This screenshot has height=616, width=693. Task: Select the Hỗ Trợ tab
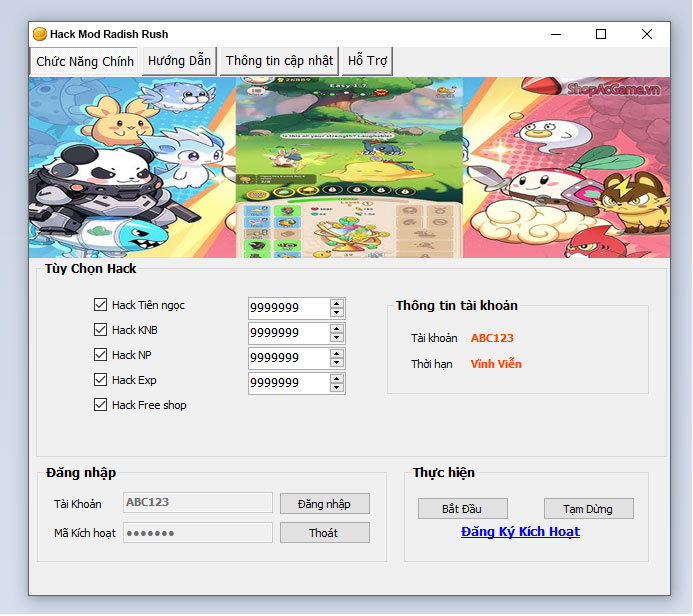(367, 61)
